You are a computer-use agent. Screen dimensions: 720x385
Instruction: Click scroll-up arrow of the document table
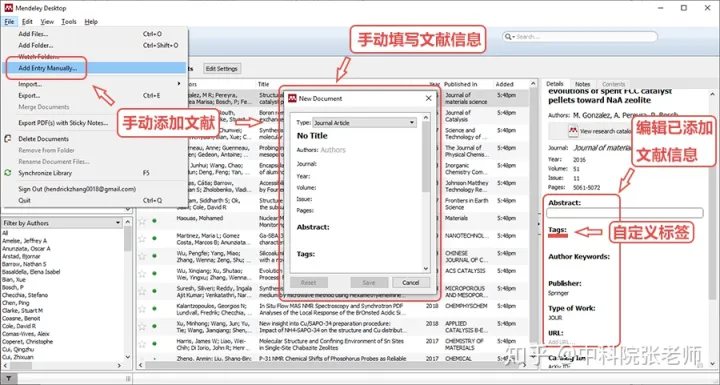533,84
